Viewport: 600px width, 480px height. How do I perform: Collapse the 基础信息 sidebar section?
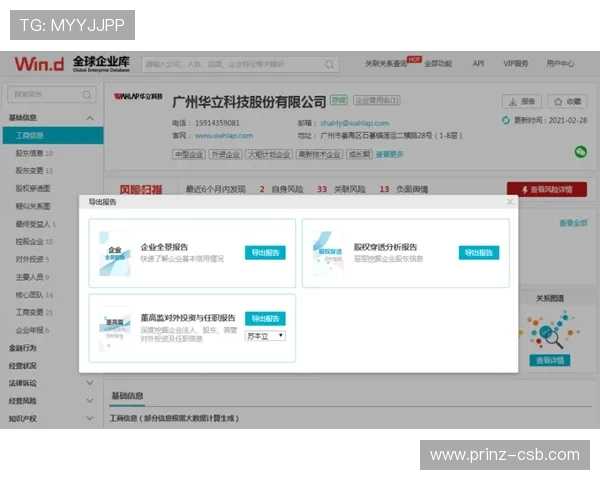(x=90, y=118)
